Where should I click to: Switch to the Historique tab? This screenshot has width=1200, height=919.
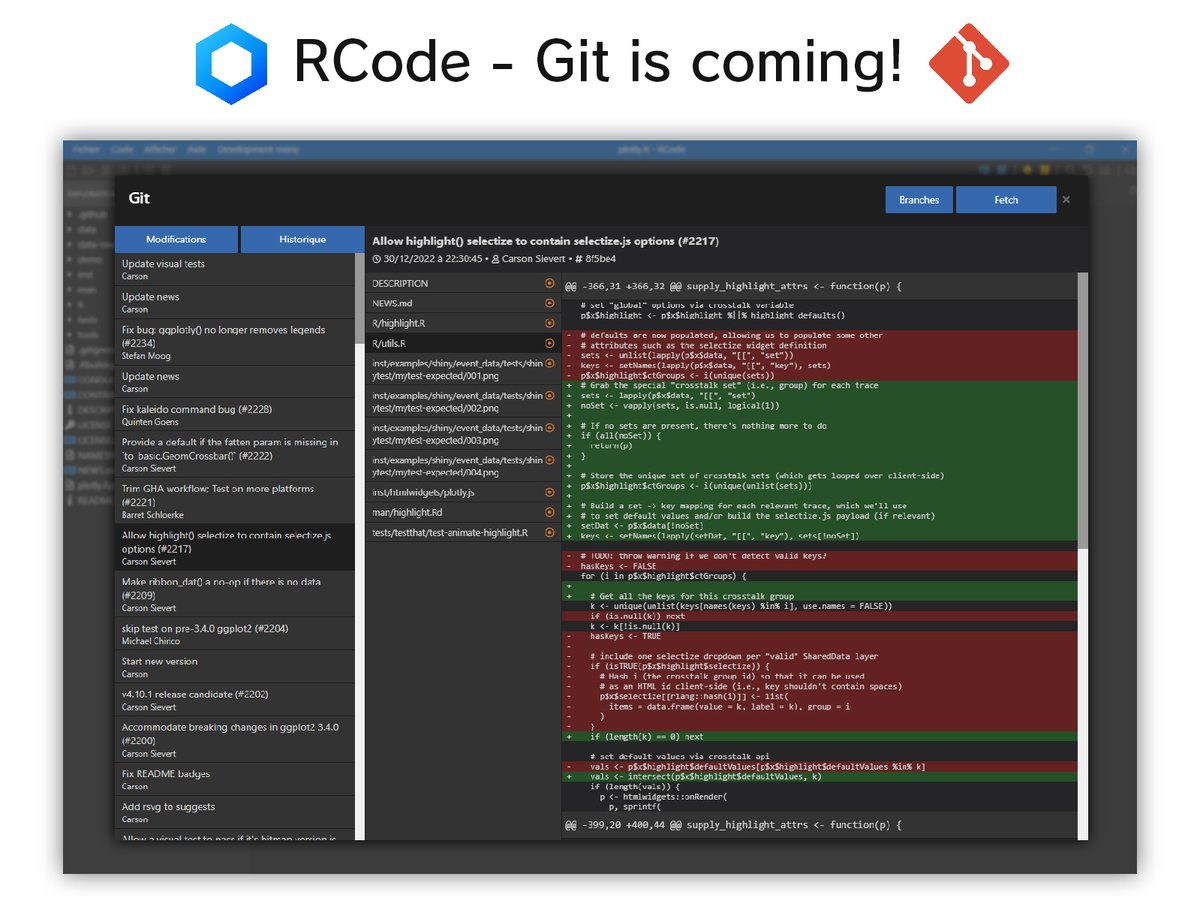[303, 239]
